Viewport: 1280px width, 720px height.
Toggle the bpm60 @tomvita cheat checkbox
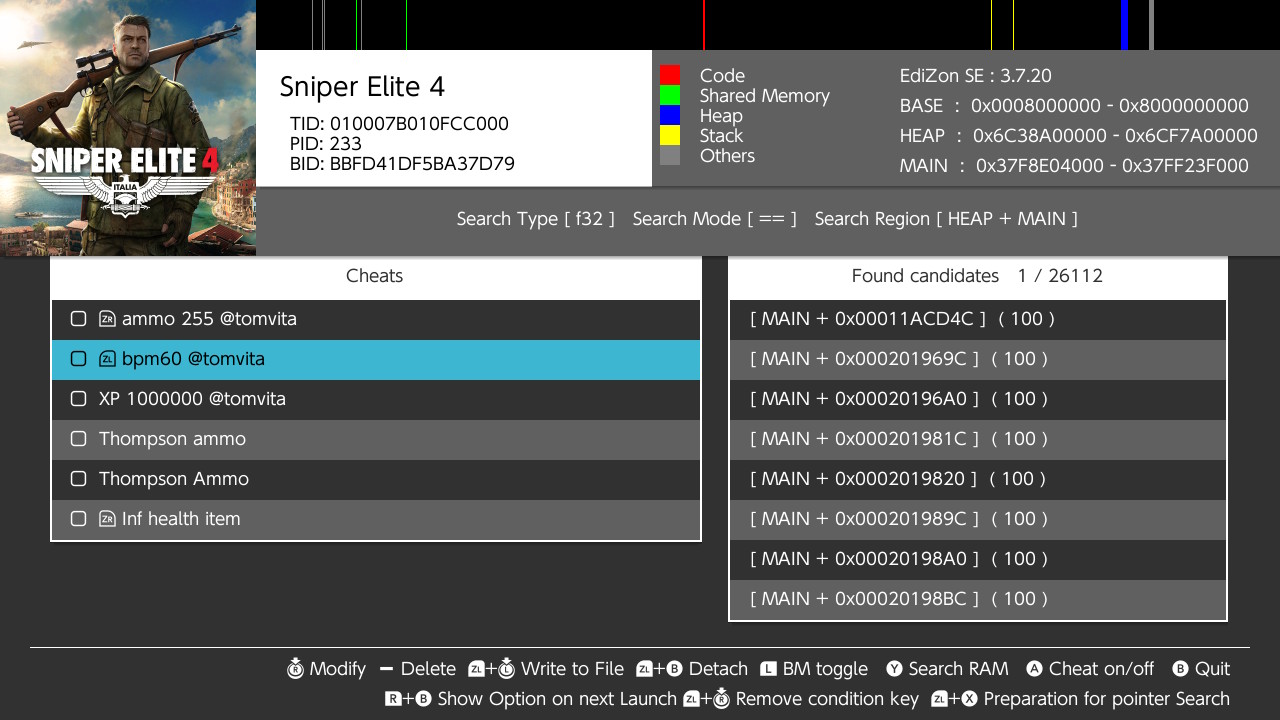tap(79, 359)
